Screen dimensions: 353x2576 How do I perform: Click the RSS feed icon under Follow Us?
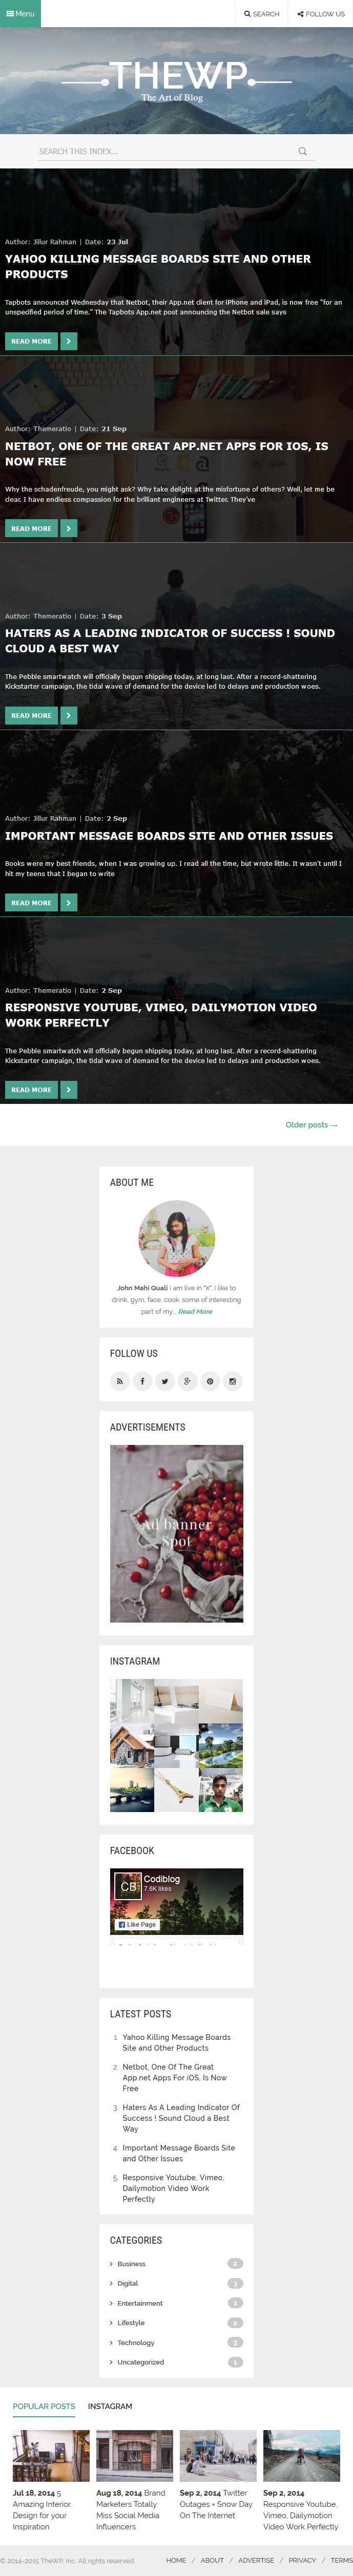coord(120,1381)
